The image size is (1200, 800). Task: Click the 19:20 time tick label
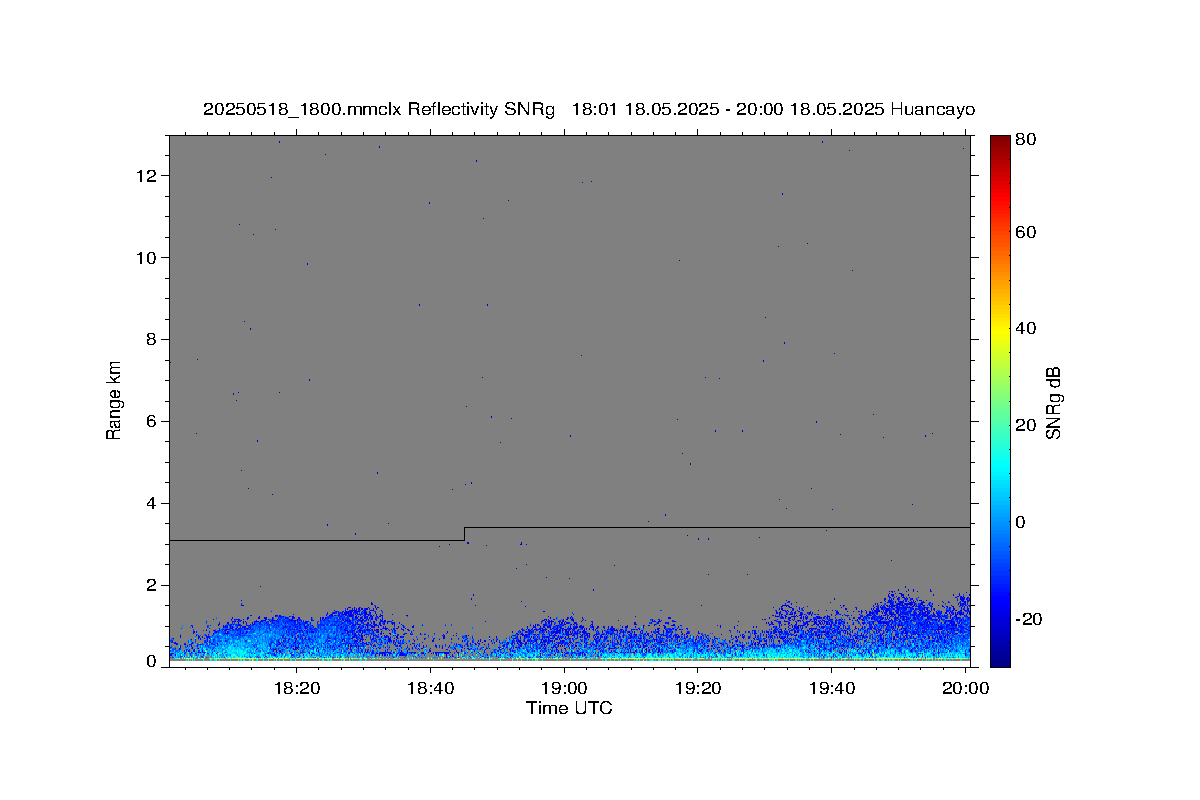698,688
